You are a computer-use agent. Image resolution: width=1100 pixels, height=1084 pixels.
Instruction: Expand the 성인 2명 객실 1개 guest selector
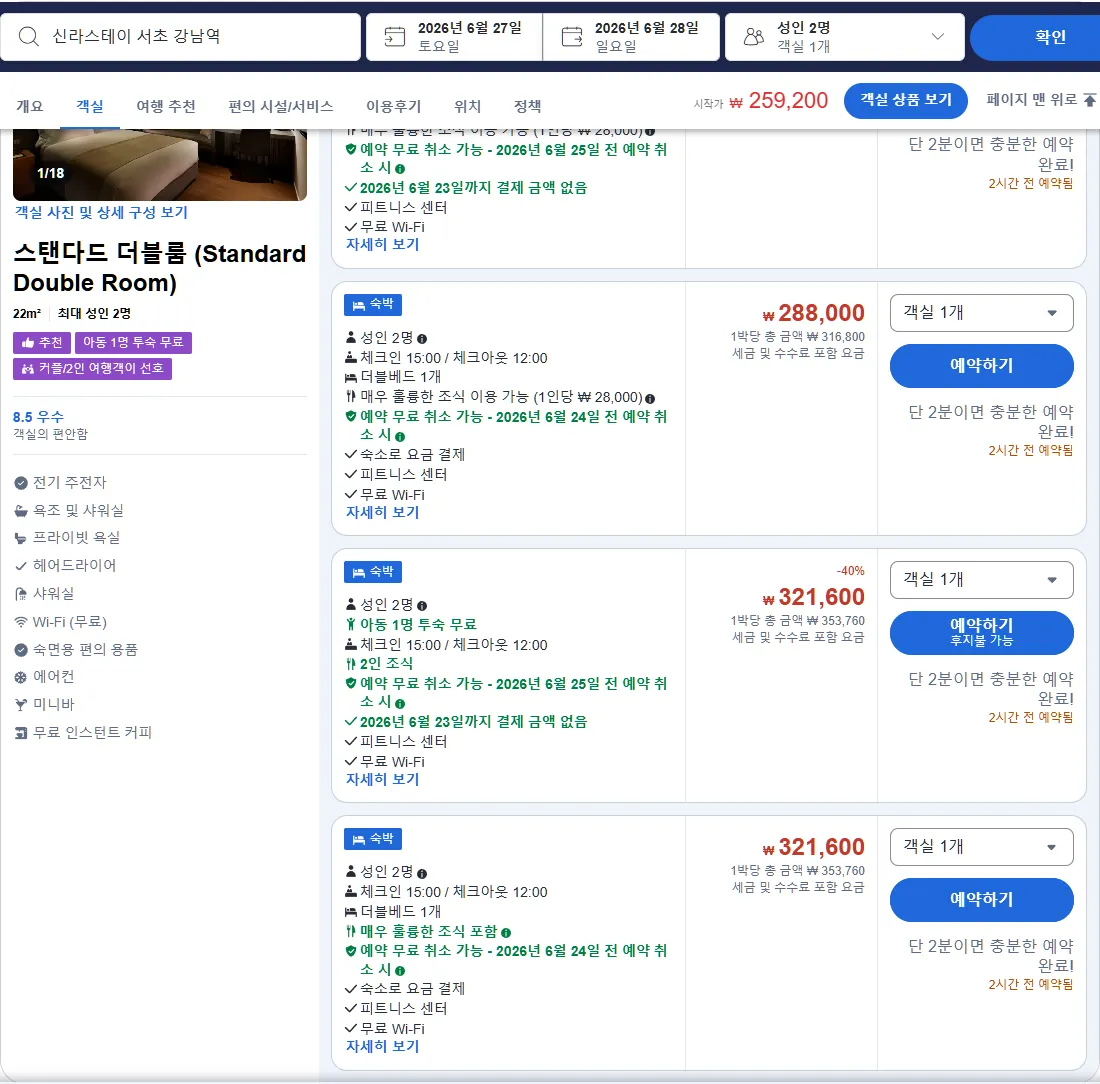pos(844,36)
